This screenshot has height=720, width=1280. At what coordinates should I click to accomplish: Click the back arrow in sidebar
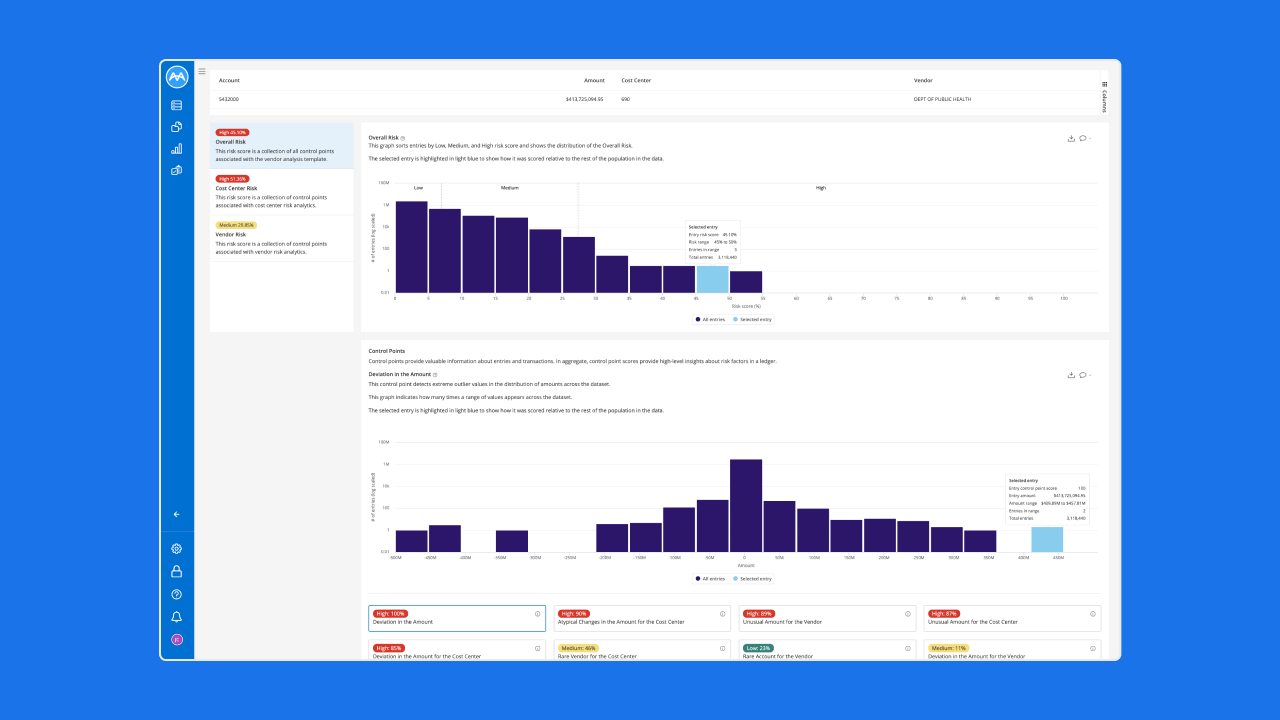177,514
